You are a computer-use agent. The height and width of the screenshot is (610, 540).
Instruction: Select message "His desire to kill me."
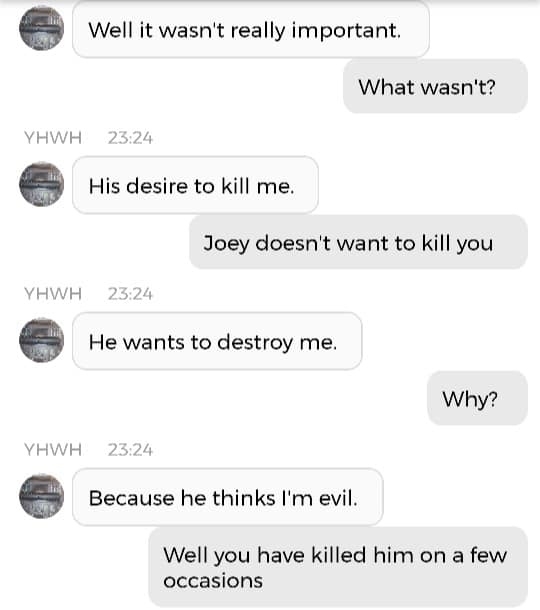pos(195,185)
